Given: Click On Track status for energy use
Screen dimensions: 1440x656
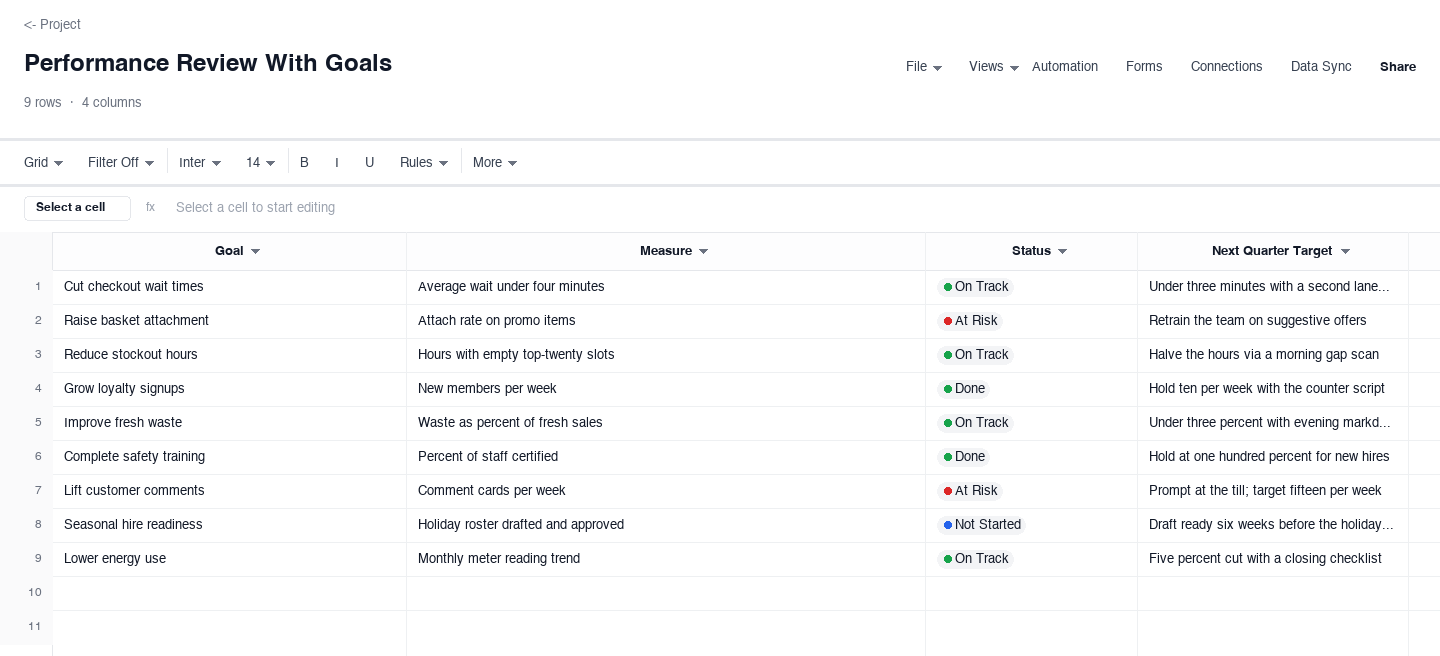Looking at the screenshot, I should pyautogui.click(x=976, y=559).
